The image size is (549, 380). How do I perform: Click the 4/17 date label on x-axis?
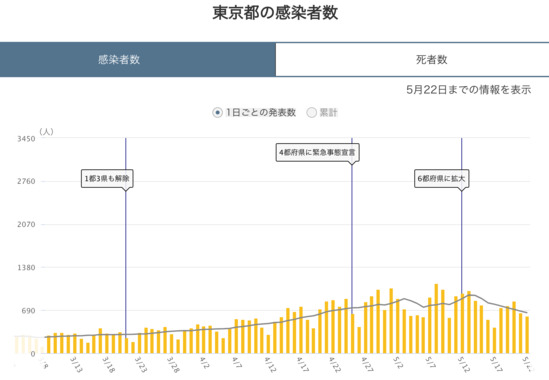click(303, 365)
